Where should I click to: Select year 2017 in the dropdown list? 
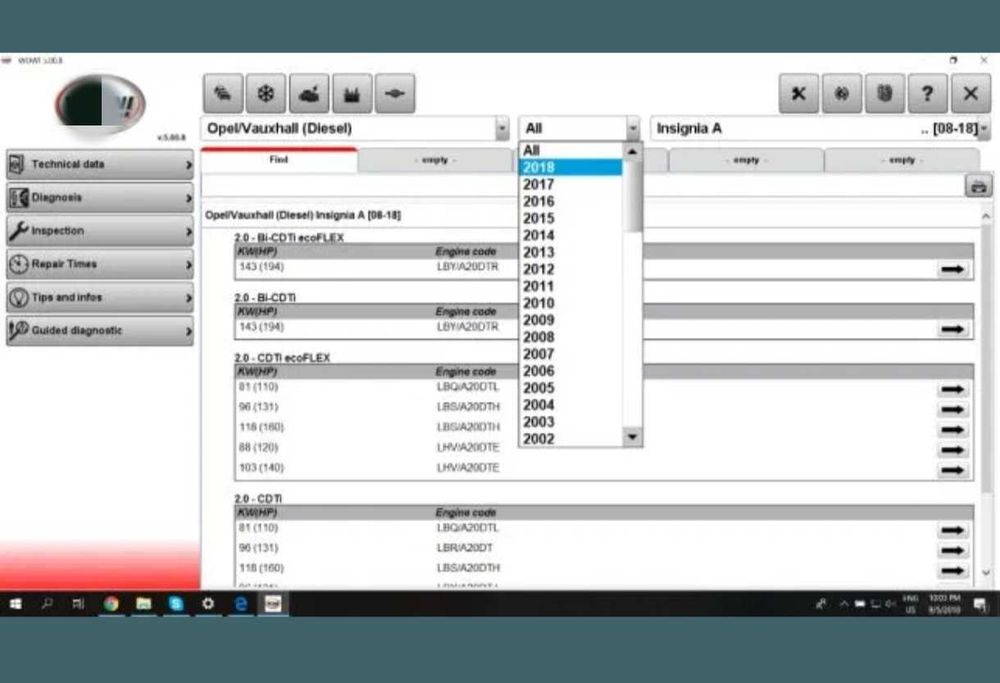[571, 184]
